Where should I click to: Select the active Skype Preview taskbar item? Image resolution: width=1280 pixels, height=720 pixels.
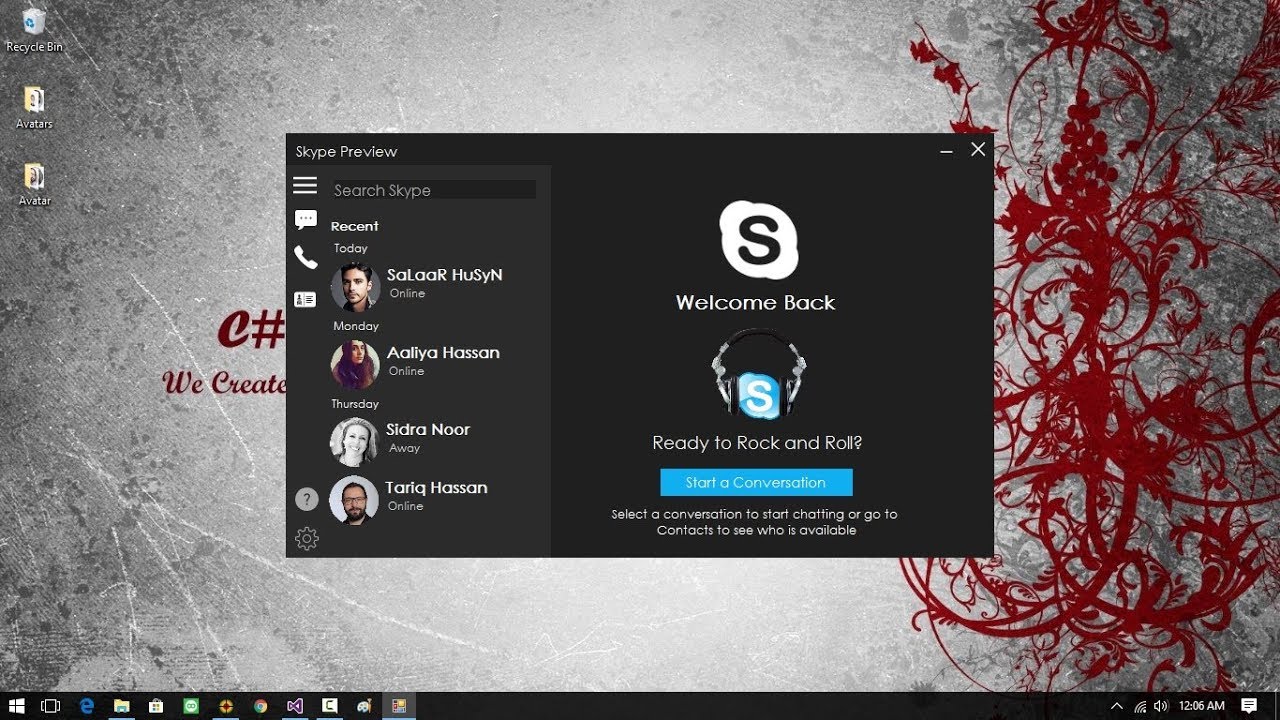[x=399, y=706]
